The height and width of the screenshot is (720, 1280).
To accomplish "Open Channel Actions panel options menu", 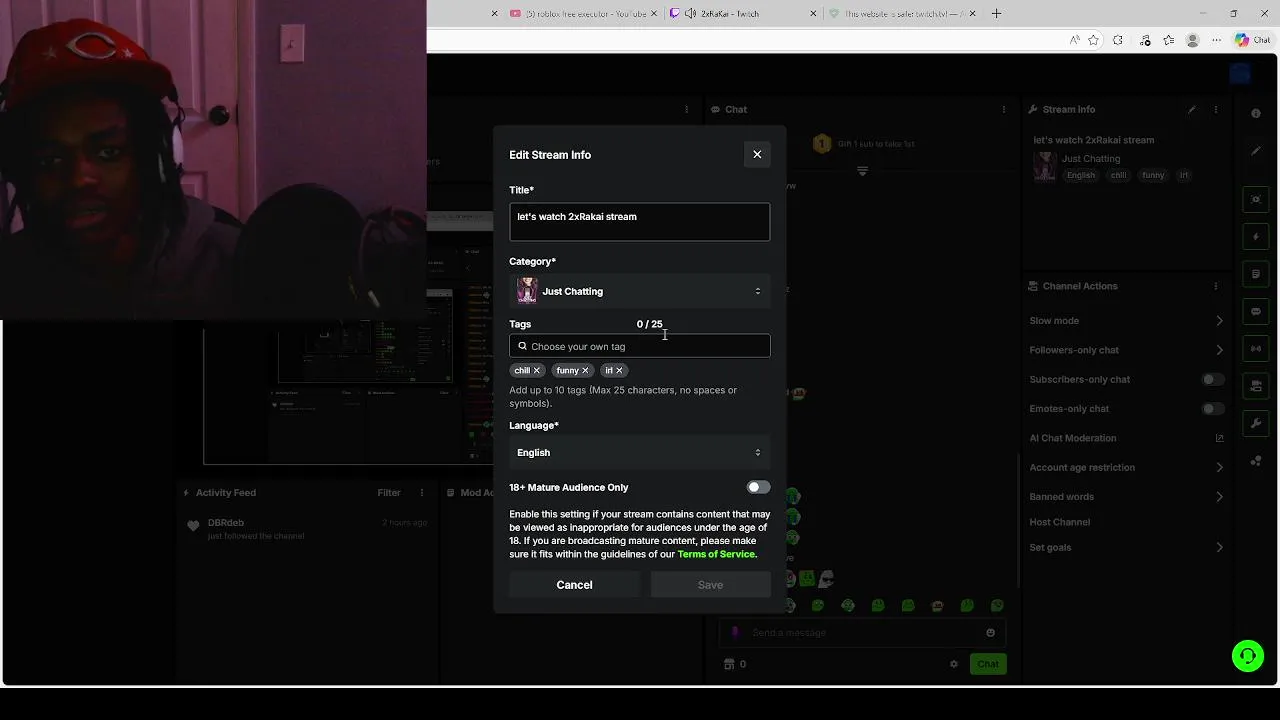I will [1216, 286].
